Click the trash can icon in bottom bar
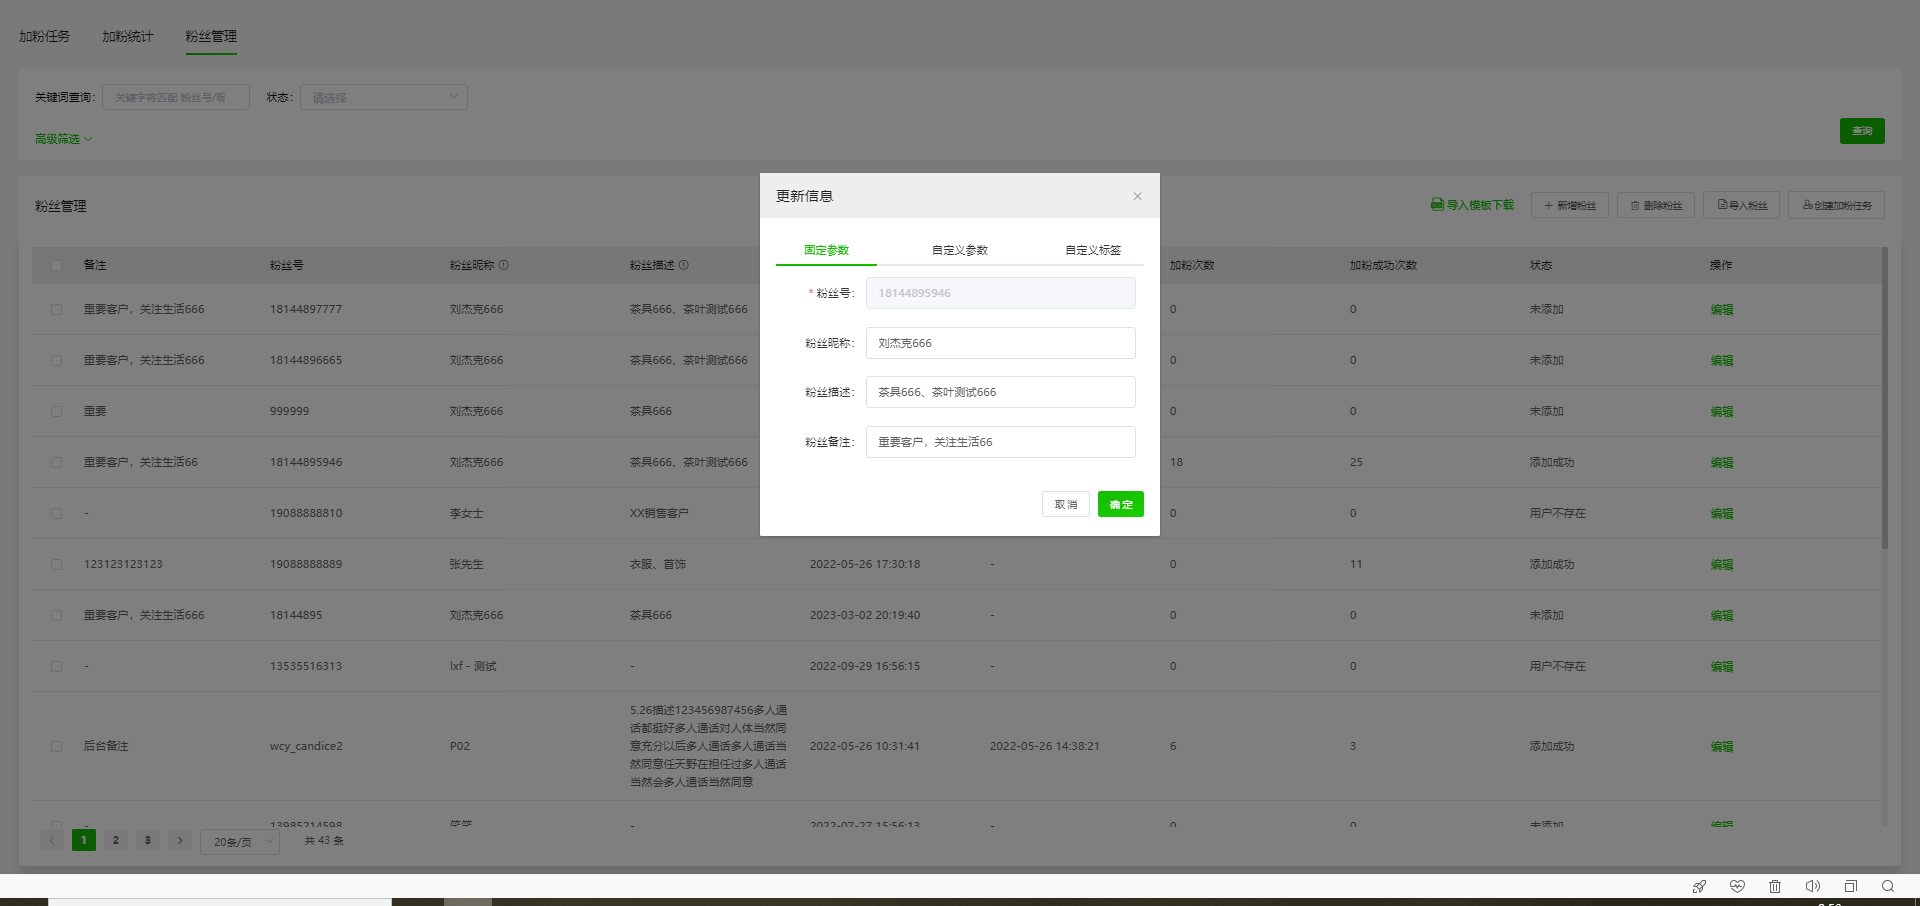The width and height of the screenshot is (1920, 906). pyautogui.click(x=1775, y=886)
